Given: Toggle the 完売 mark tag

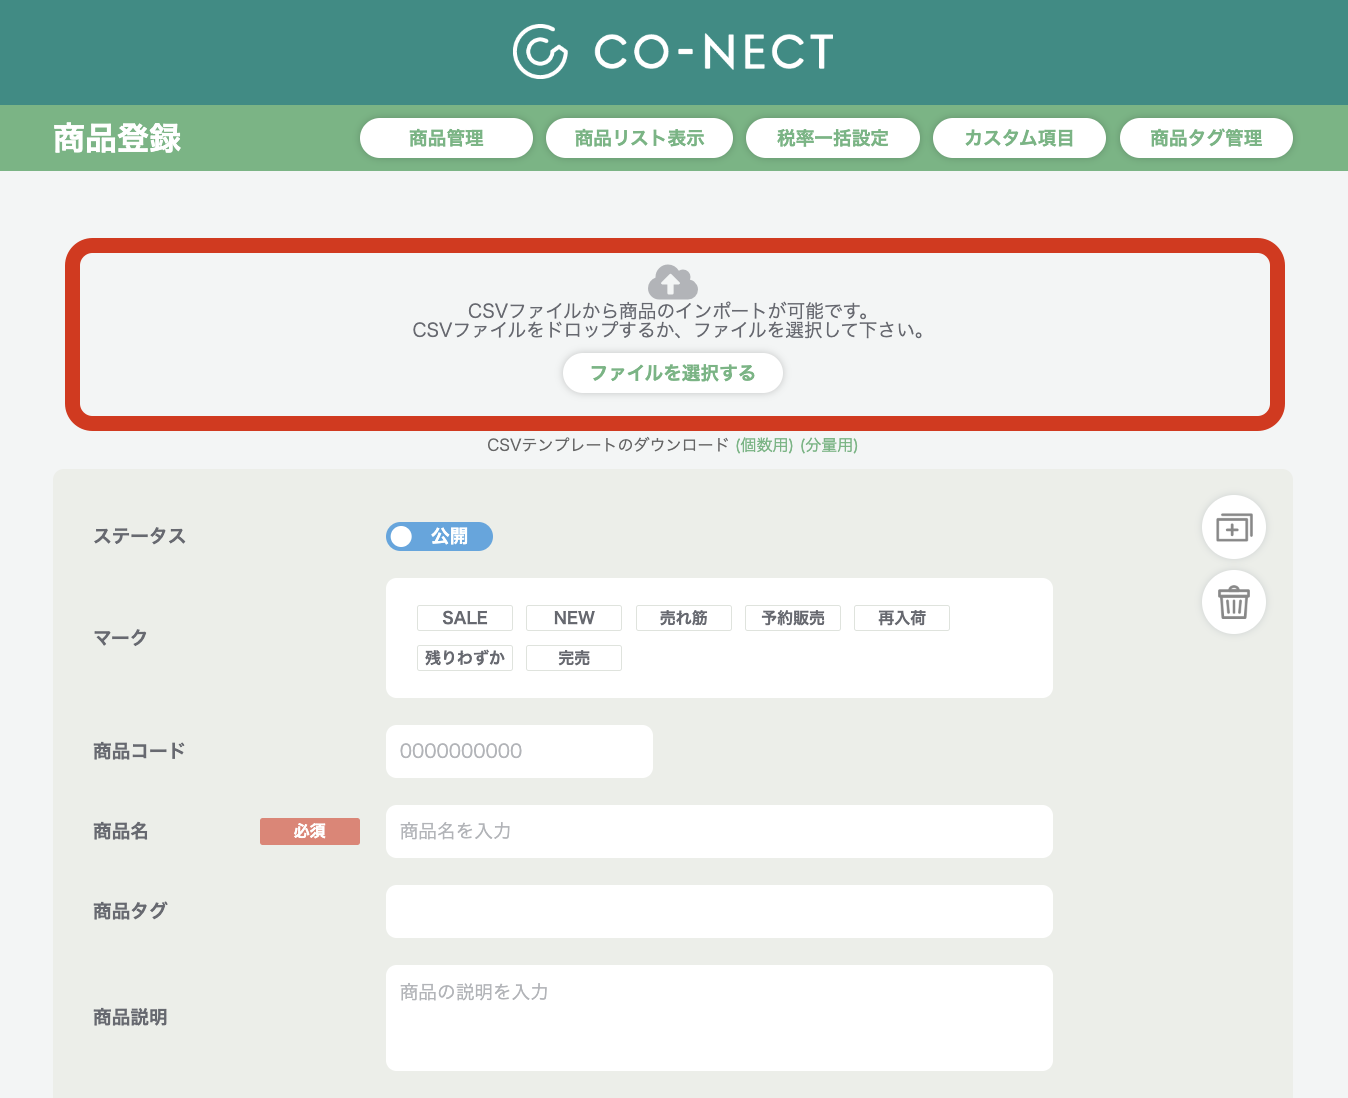Looking at the screenshot, I should 574,658.
